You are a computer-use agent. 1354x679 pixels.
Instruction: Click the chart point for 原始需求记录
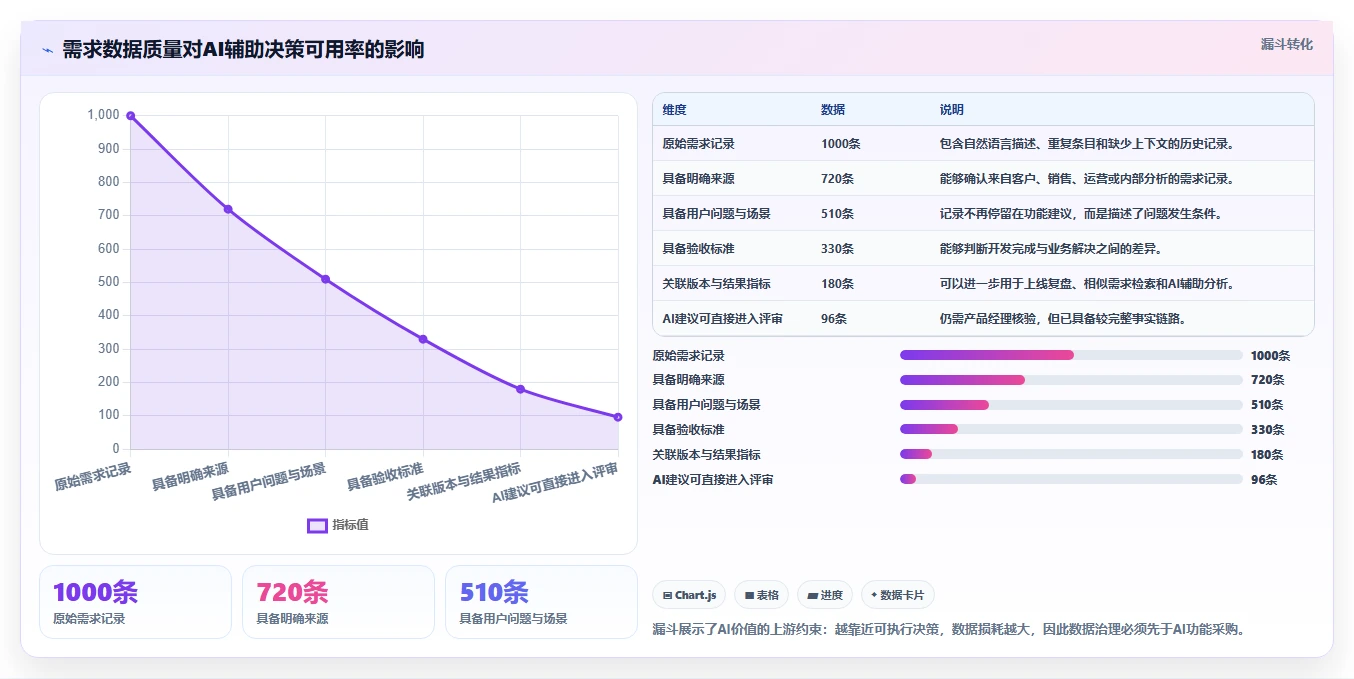point(131,116)
